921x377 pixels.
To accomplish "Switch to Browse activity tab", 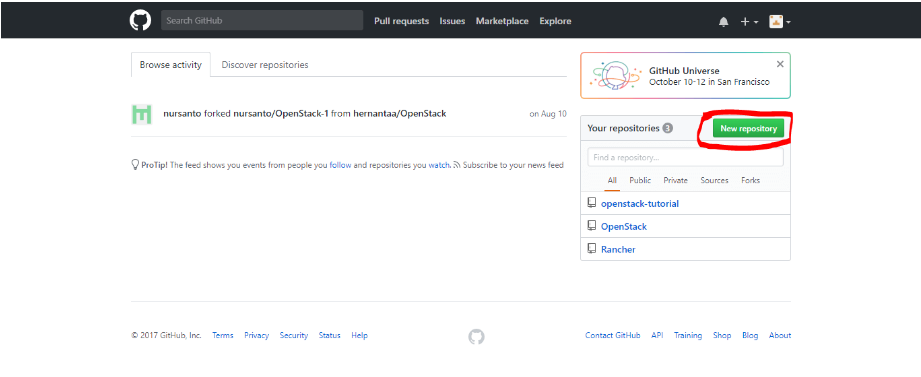I will pos(171,65).
